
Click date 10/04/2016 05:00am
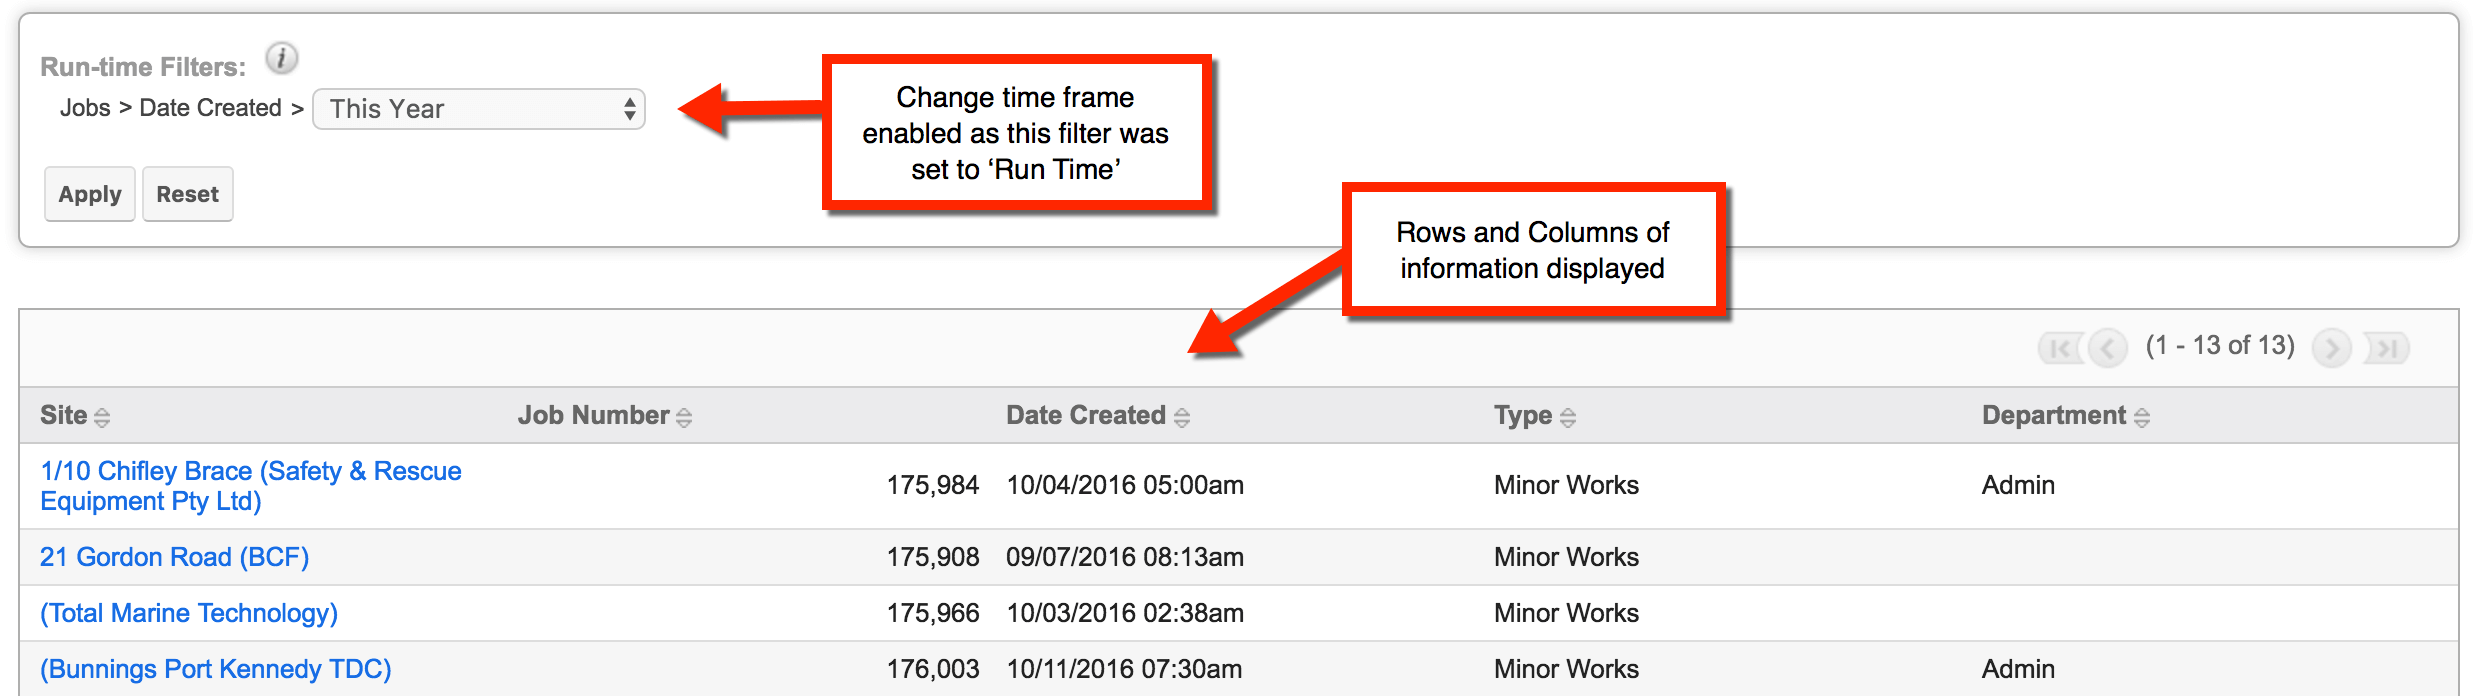[1125, 485]
